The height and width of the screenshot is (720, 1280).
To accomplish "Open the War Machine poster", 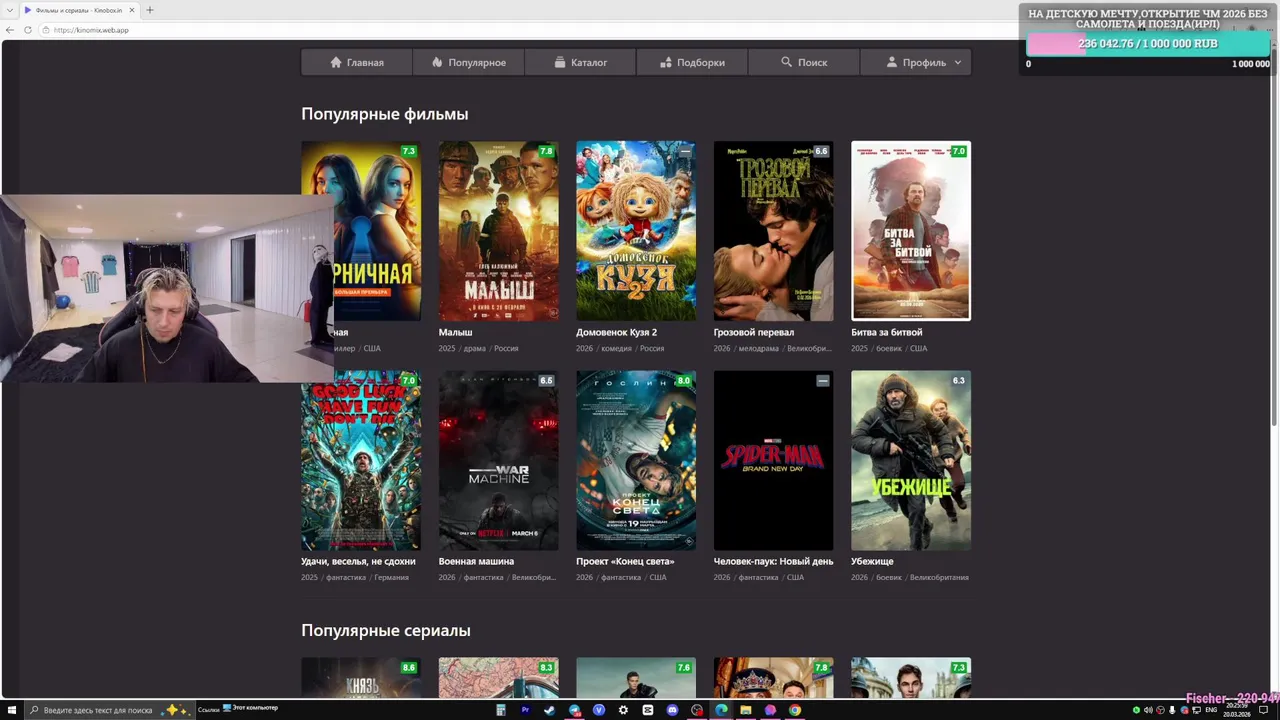I will click(498, 460).
